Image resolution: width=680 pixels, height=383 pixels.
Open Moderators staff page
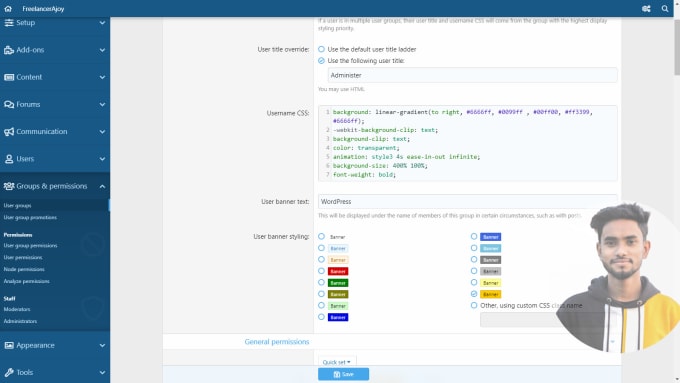17,309
